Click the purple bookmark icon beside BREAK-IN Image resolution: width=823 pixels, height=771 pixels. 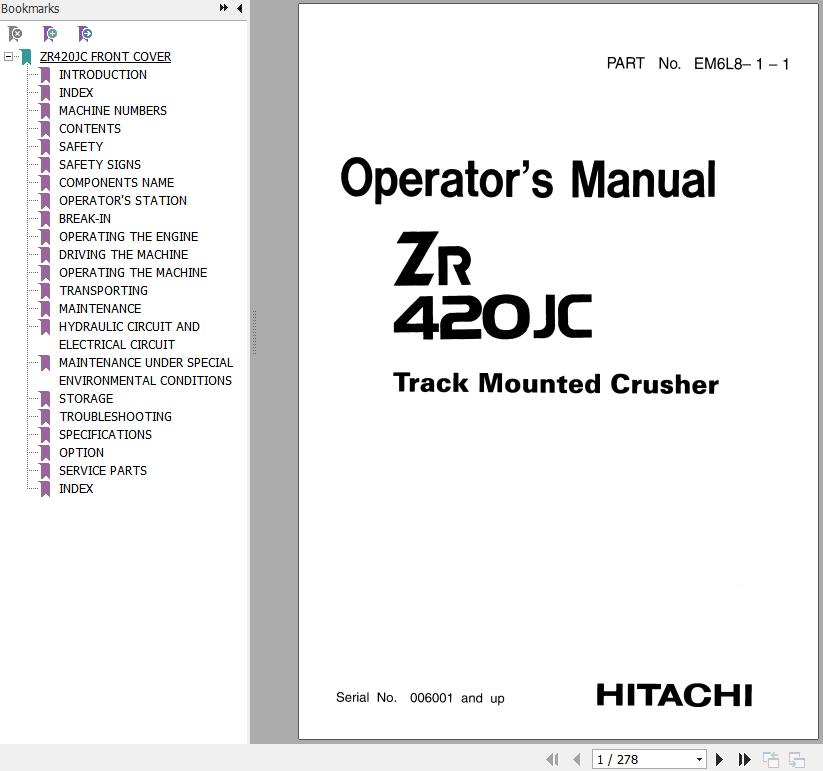coord(46,218)
